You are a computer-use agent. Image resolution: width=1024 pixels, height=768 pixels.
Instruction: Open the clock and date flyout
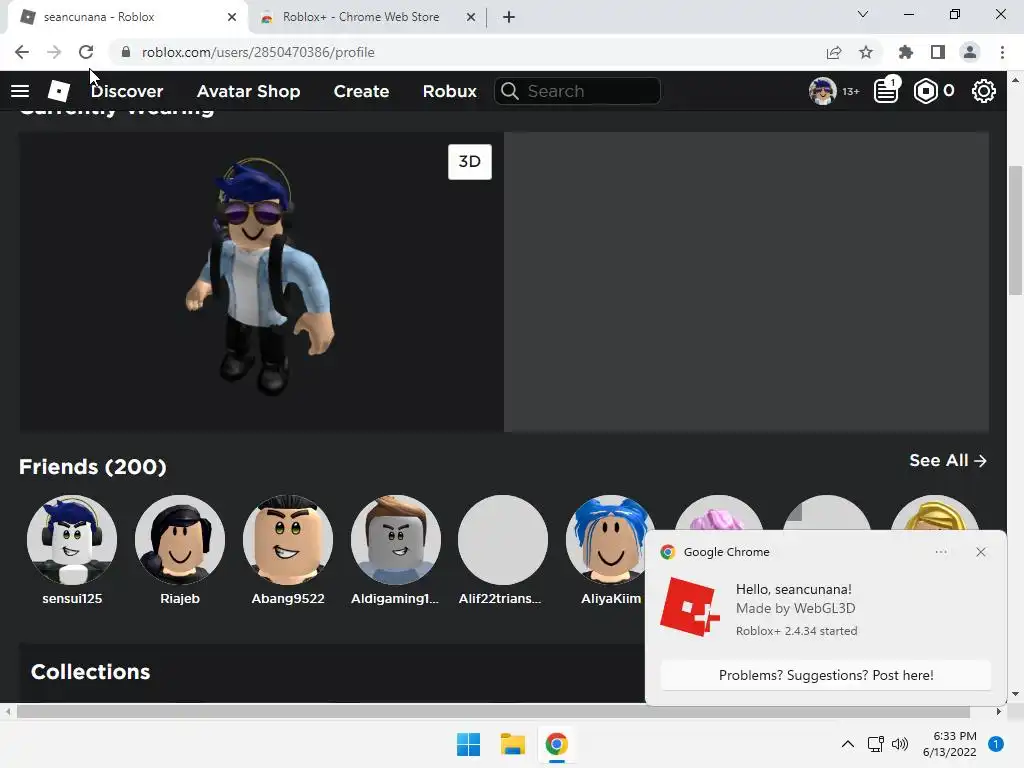[x=950, y=744]
